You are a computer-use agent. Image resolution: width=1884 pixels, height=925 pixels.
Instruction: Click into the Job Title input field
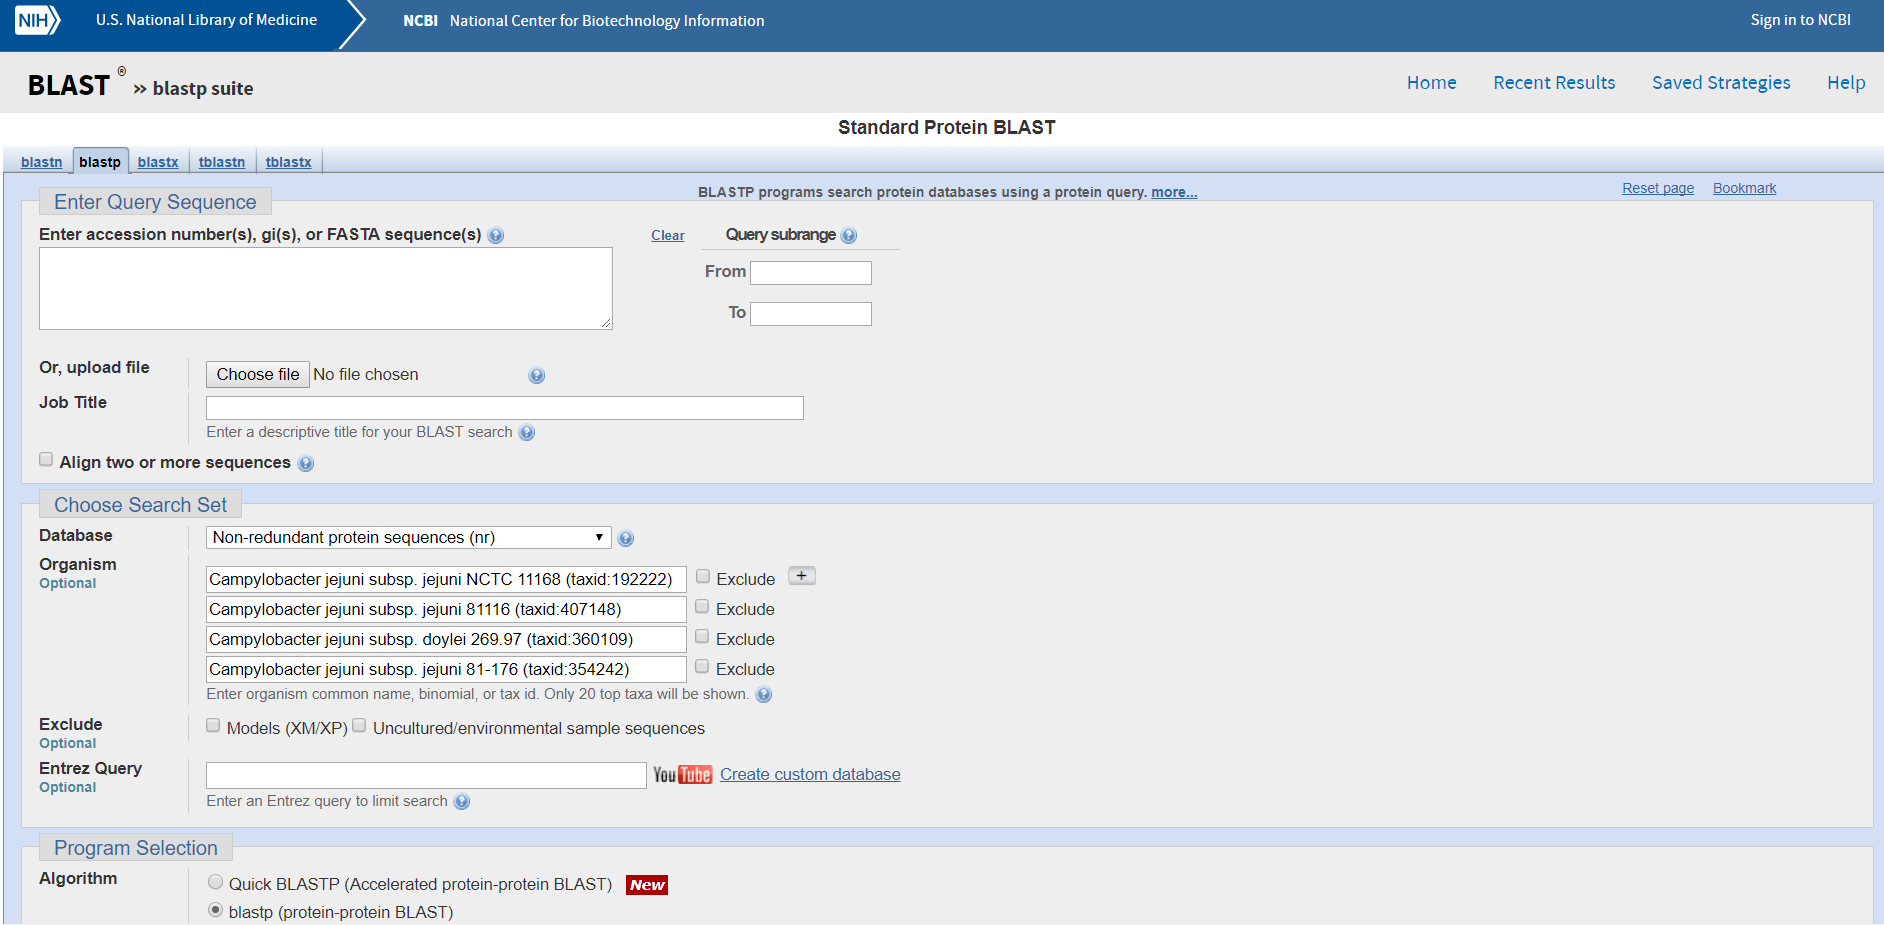pyautogui.click(x=504, y=408)
